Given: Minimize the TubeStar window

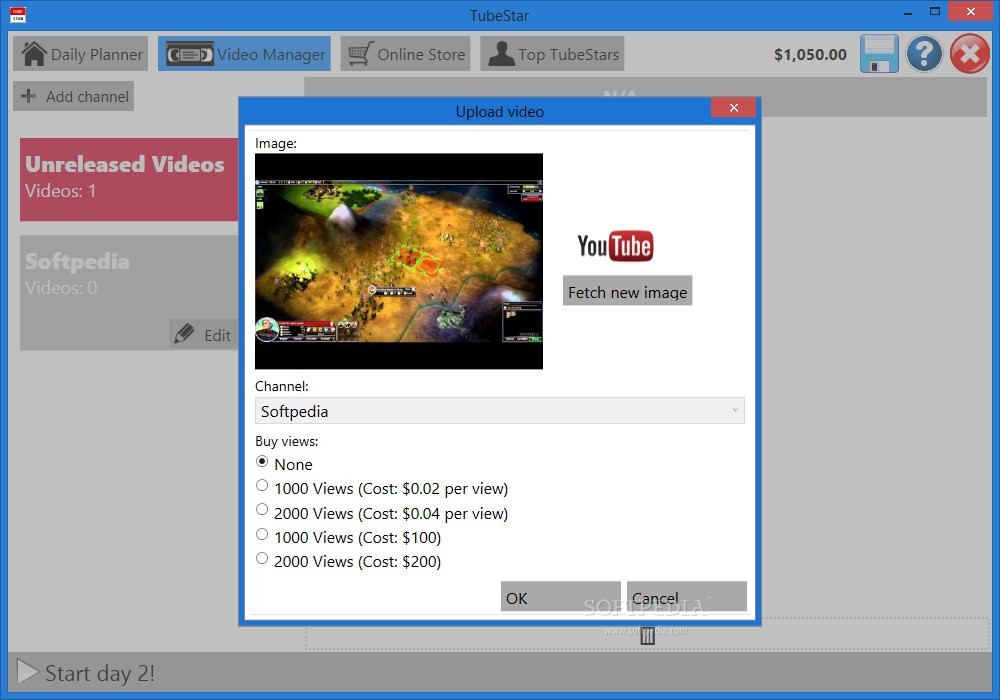Looking at the screenshot, I should pyautogui.click(x=908, y=12).
